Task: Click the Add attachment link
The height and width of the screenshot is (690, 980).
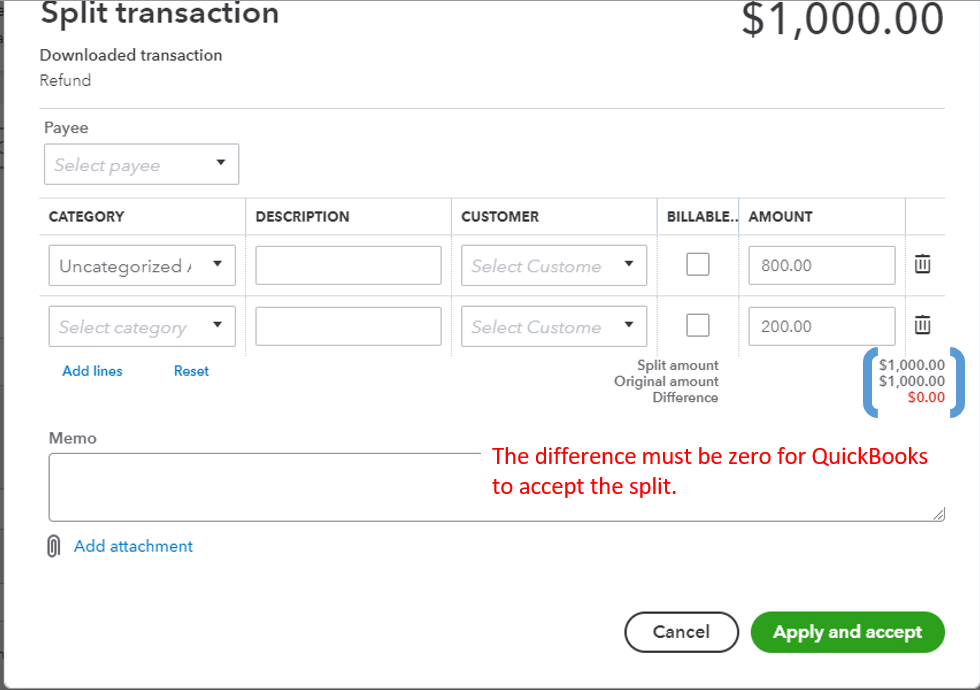Action: click(x=133, y=546)
